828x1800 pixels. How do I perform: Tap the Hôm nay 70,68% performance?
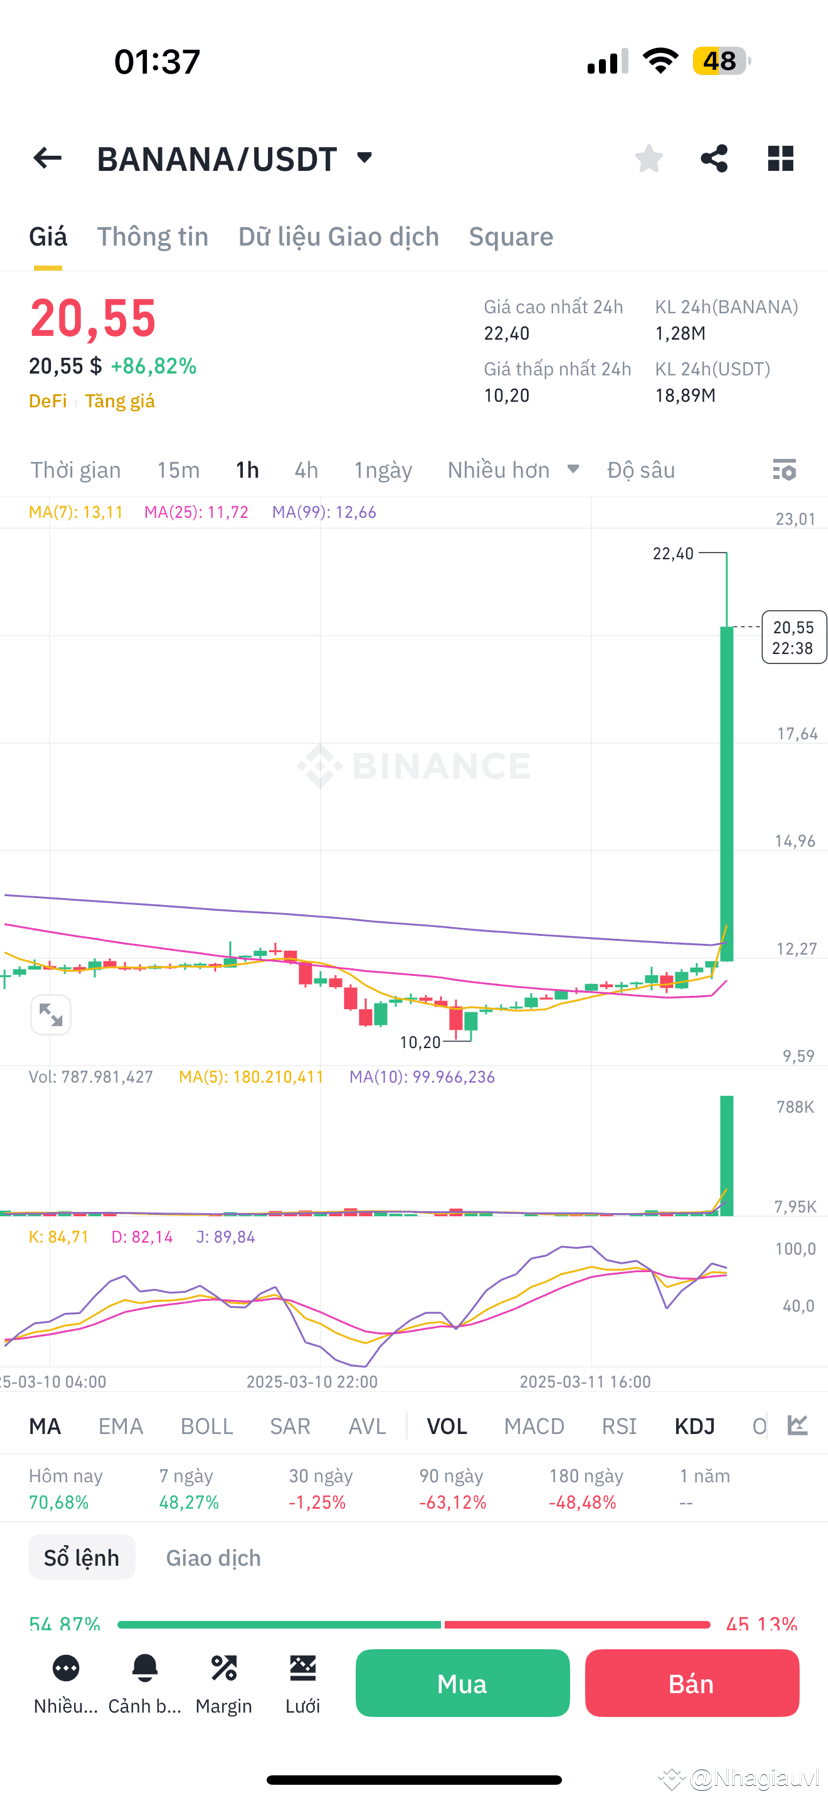click(x=66, y=1489)
